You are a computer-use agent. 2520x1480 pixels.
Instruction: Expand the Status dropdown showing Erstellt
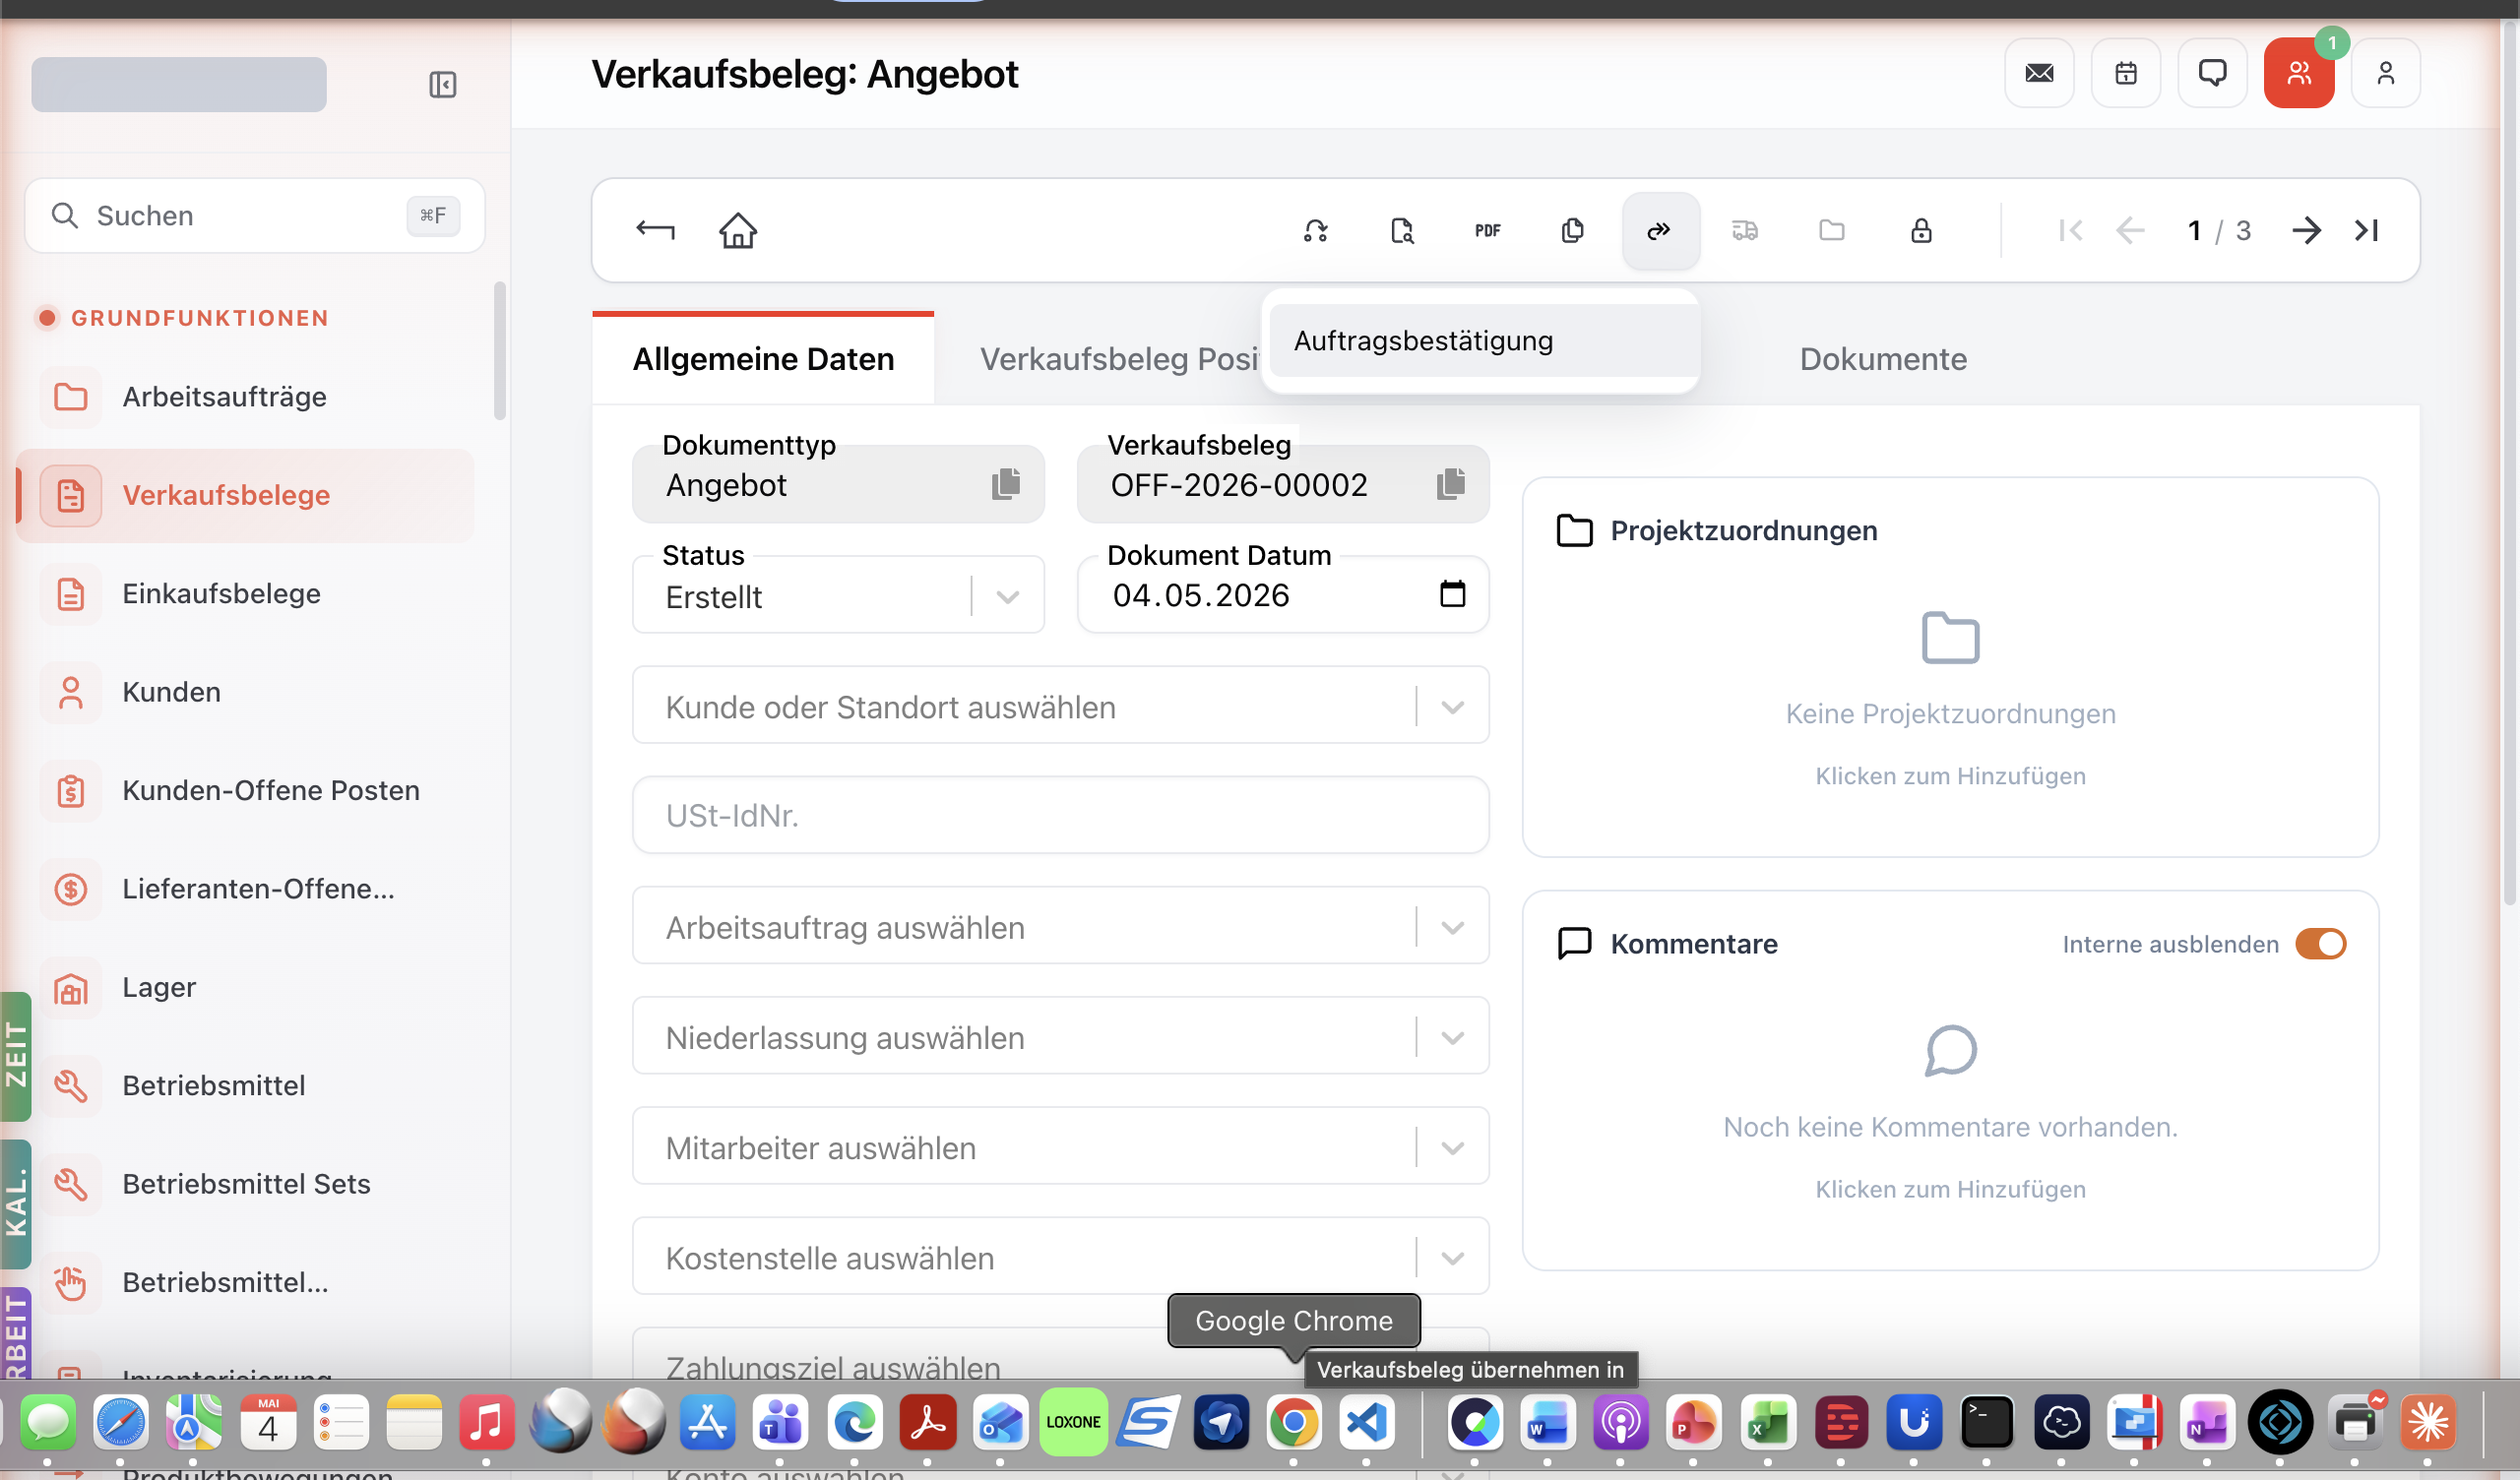coord(1007,597)
